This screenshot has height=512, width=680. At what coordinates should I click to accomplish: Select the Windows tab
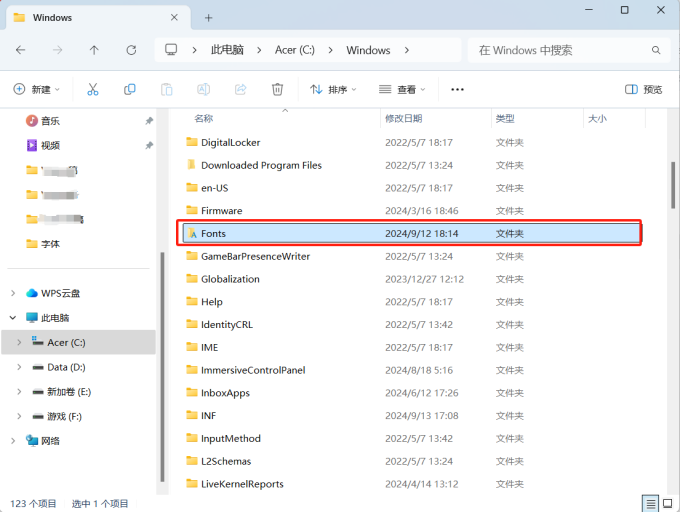[98, 18]
